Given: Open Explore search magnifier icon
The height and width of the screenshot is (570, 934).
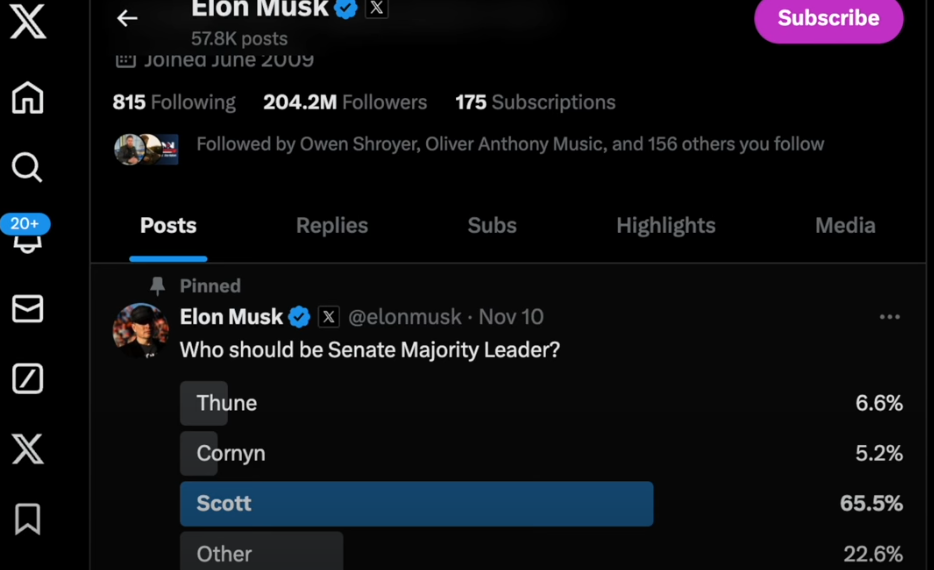Looking at the screenshot, I should pyautogui.click(x=27, y=167).
